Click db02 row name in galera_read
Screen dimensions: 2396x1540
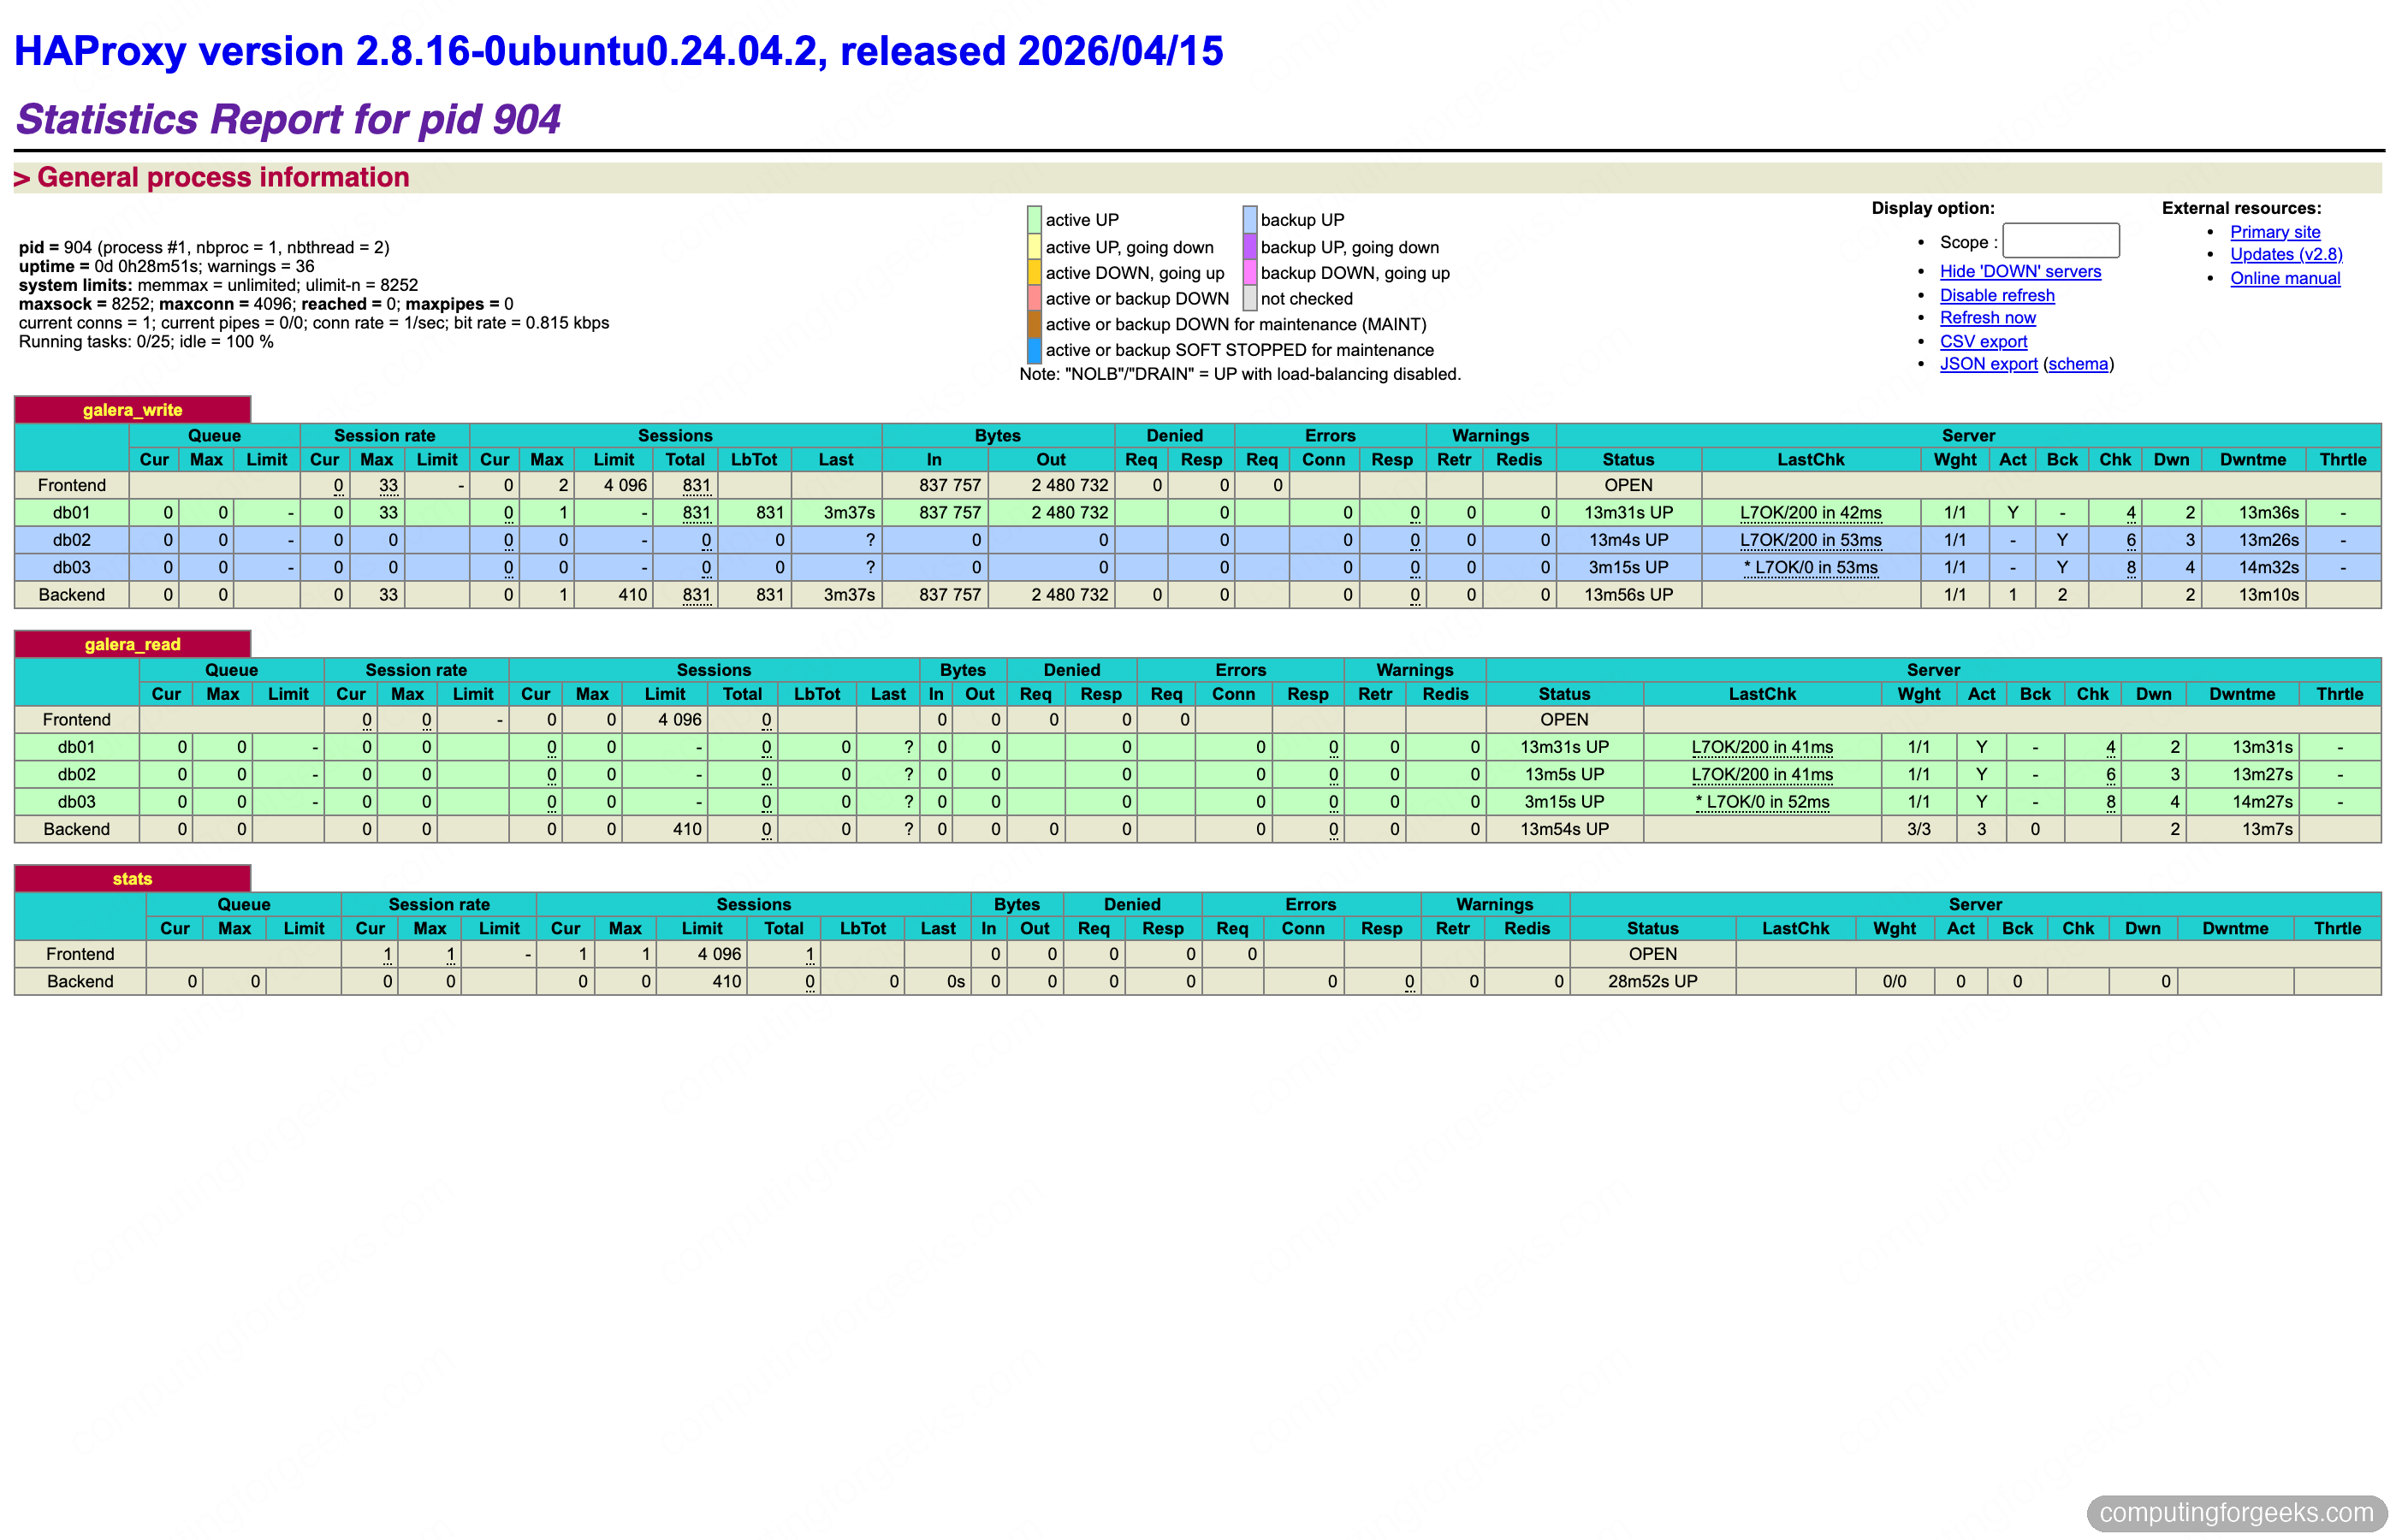pyautogui.click(x=76, y=774)
